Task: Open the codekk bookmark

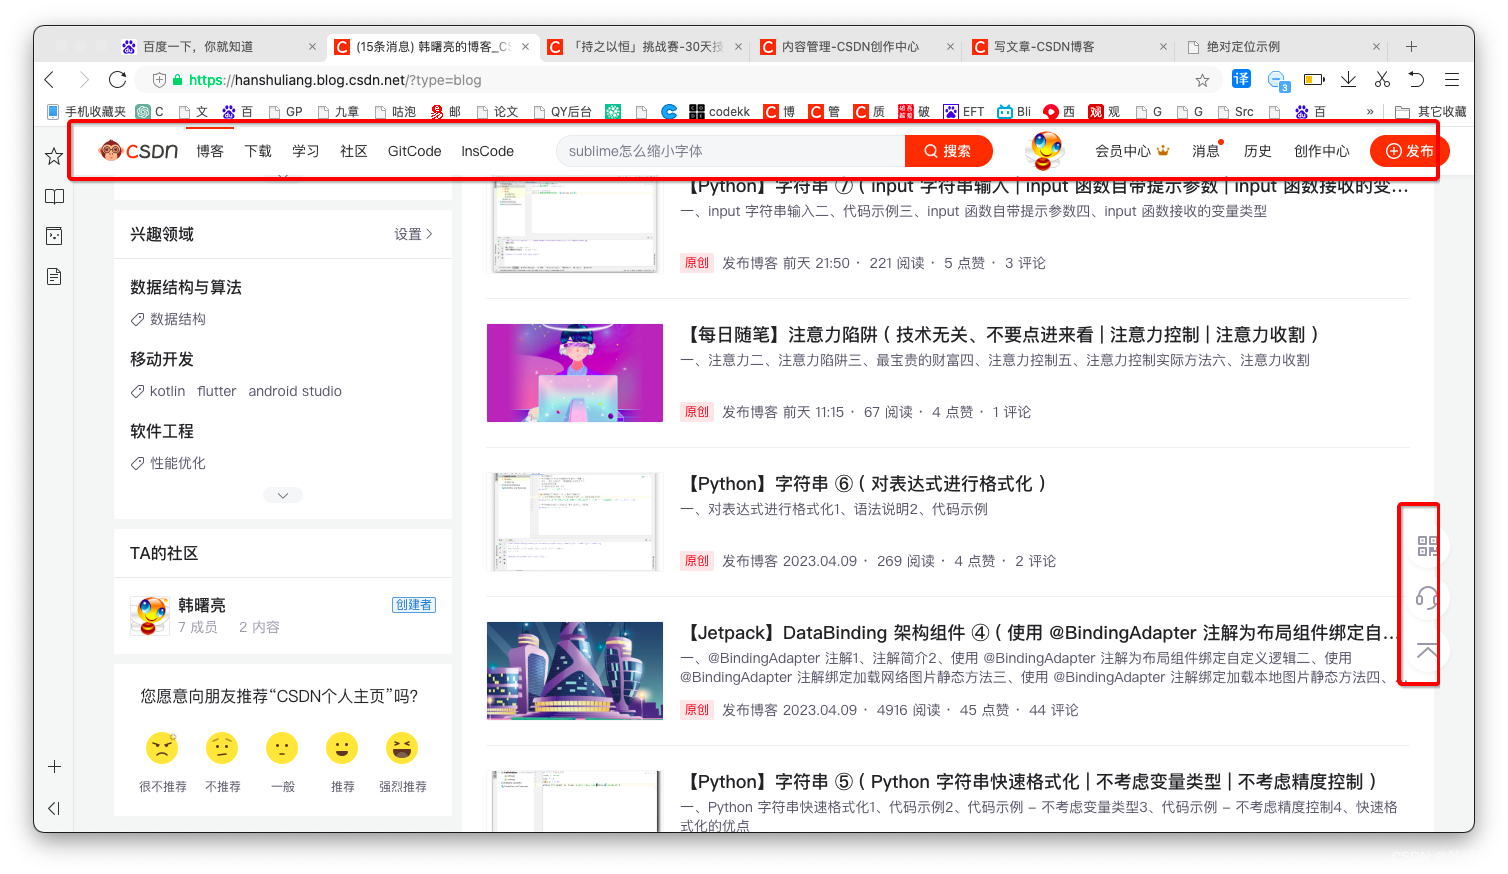Action: 719,112
